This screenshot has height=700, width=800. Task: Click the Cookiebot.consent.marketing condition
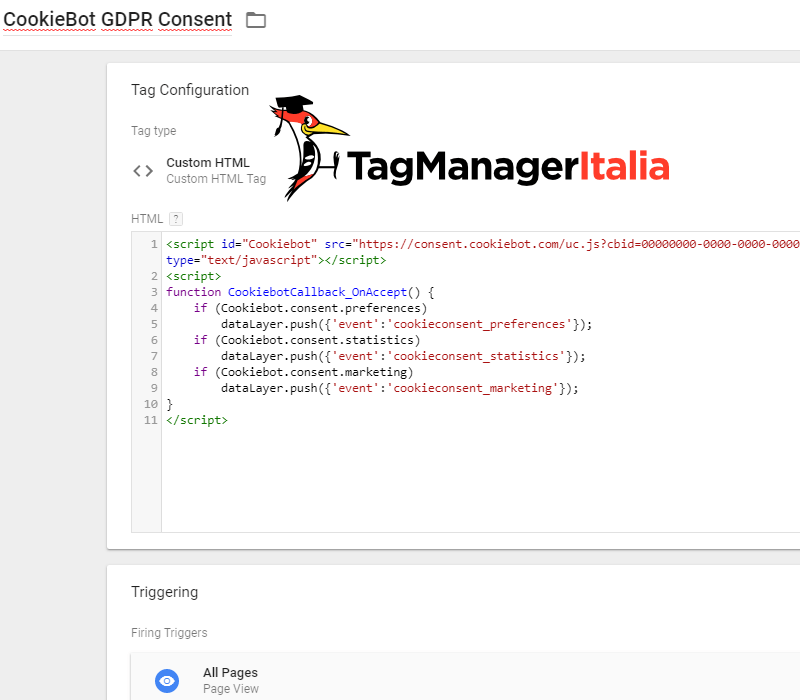[x=314, y=372]
